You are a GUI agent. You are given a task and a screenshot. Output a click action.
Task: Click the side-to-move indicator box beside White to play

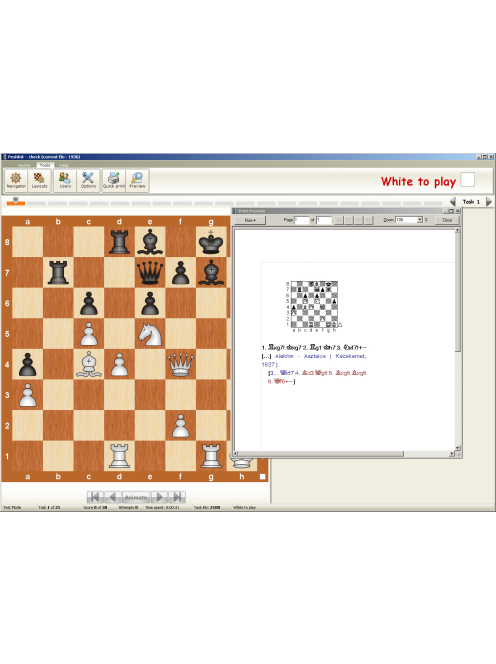[x=468, y=180]
